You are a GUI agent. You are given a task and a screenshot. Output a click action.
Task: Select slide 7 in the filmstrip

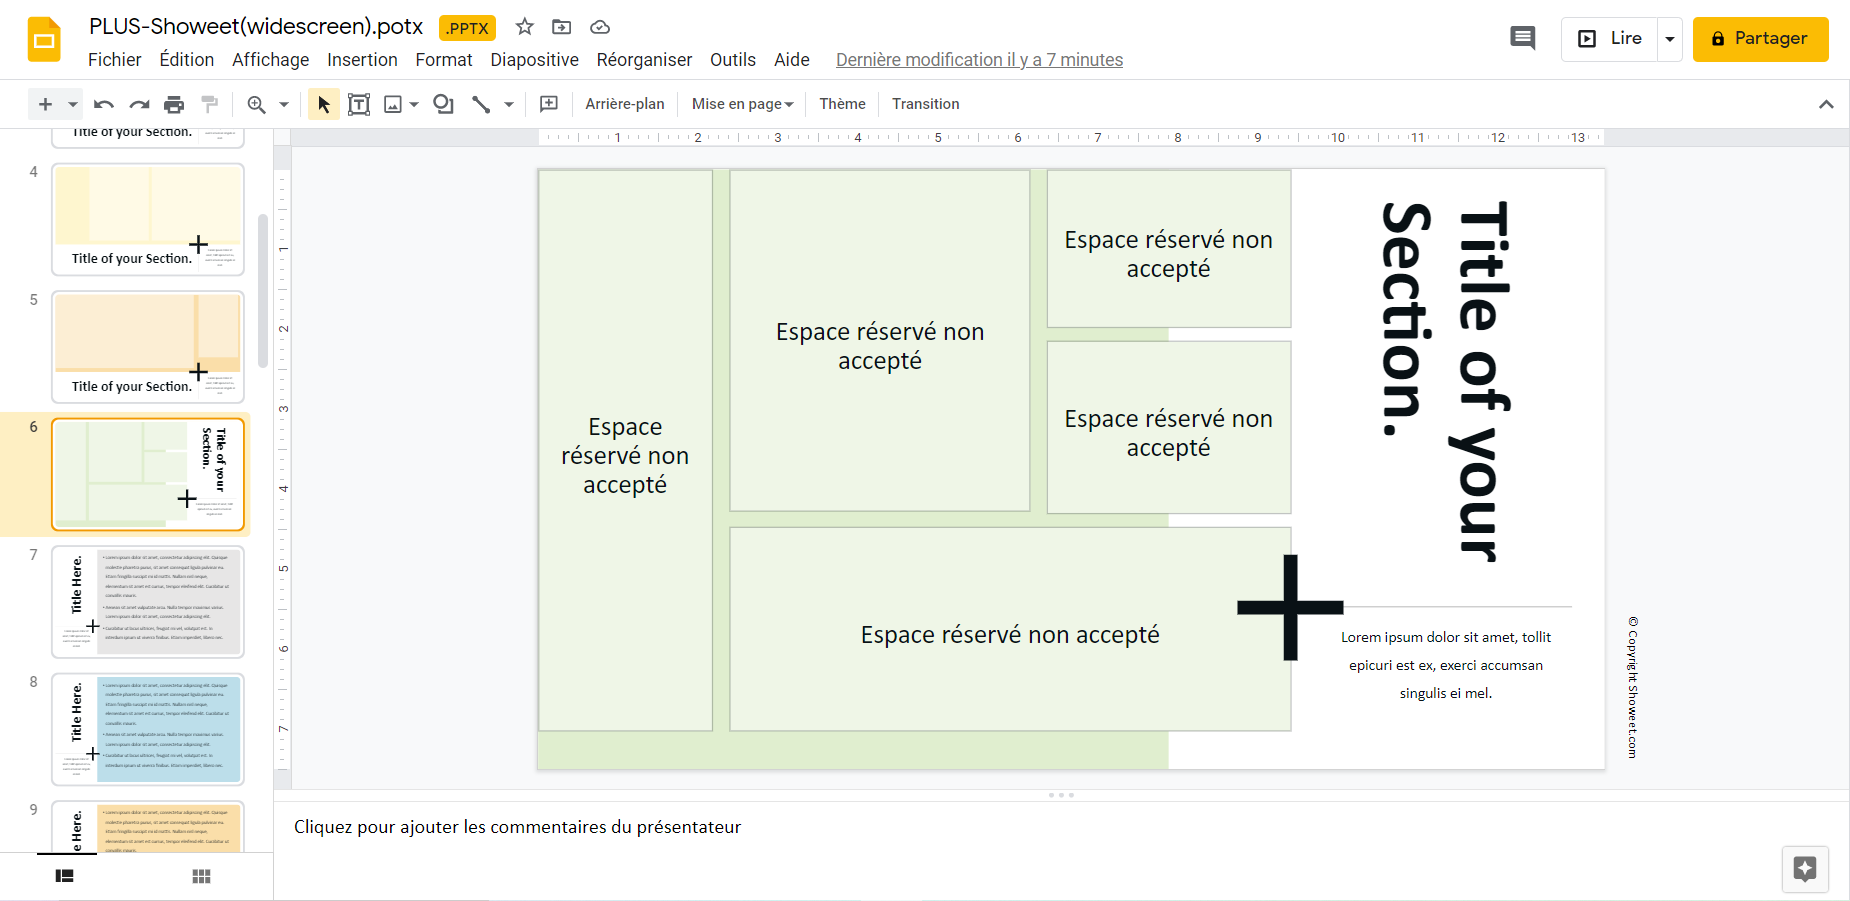[x=147, y=601]
